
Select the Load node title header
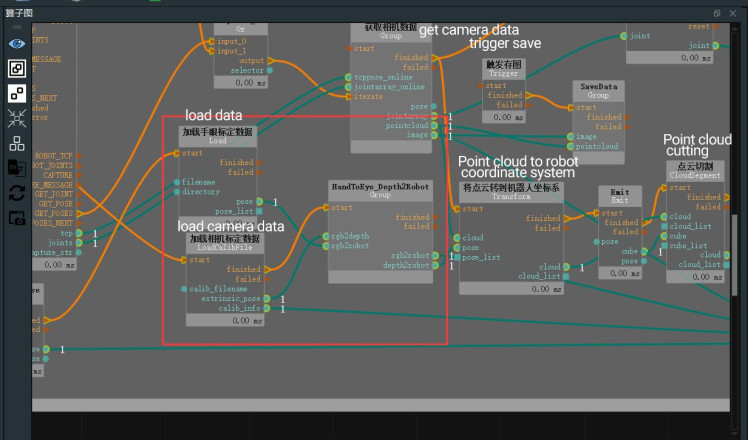(218, 136)
